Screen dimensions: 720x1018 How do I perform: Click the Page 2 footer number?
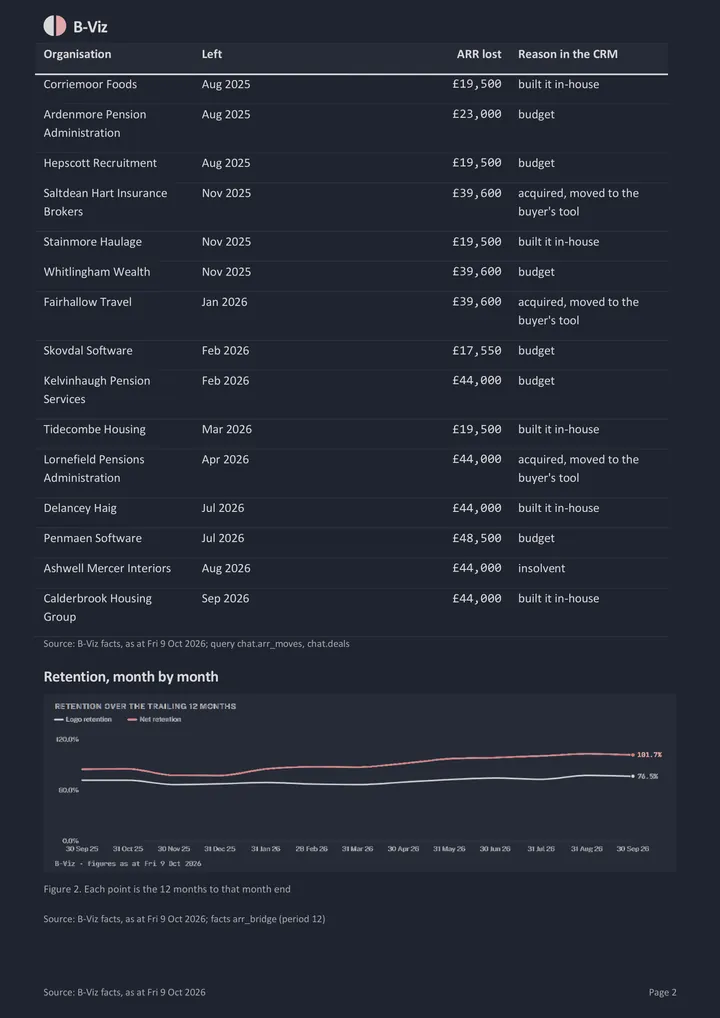pyautogui.click(x=662, y=992)
